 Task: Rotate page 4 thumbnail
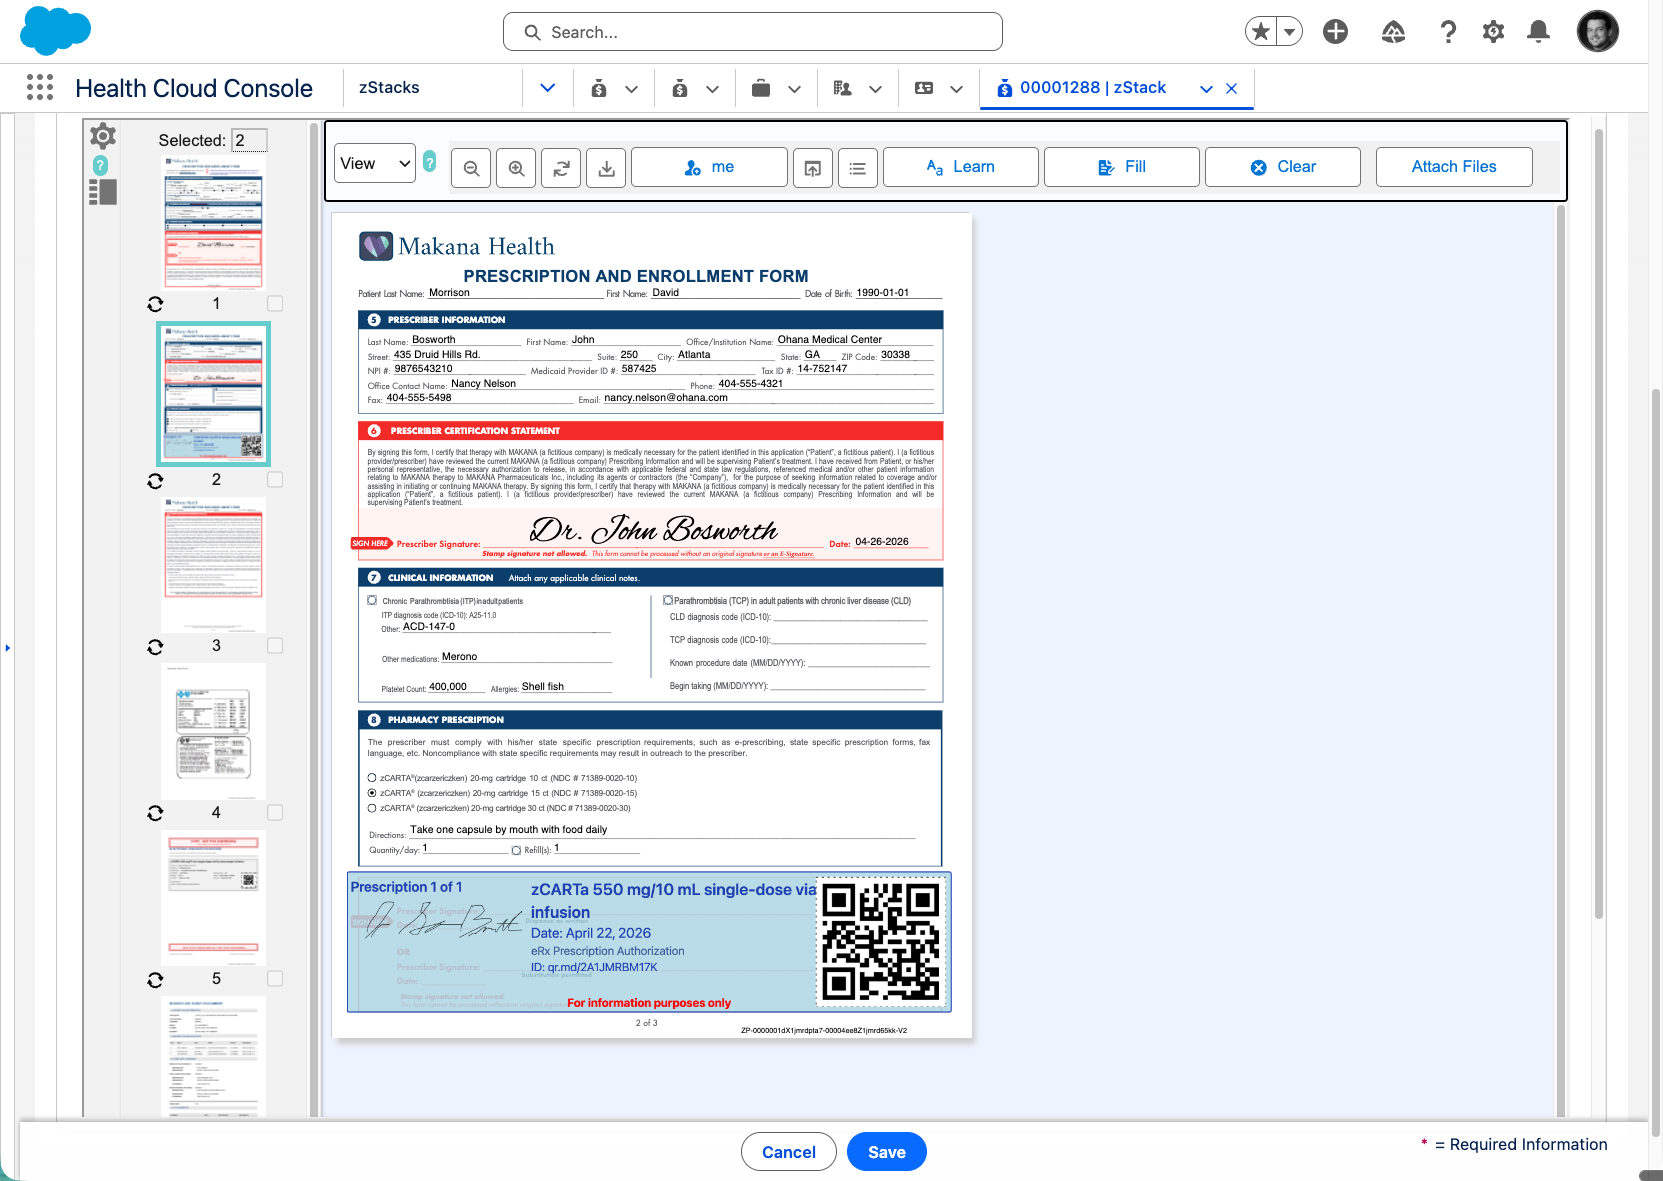155,813
